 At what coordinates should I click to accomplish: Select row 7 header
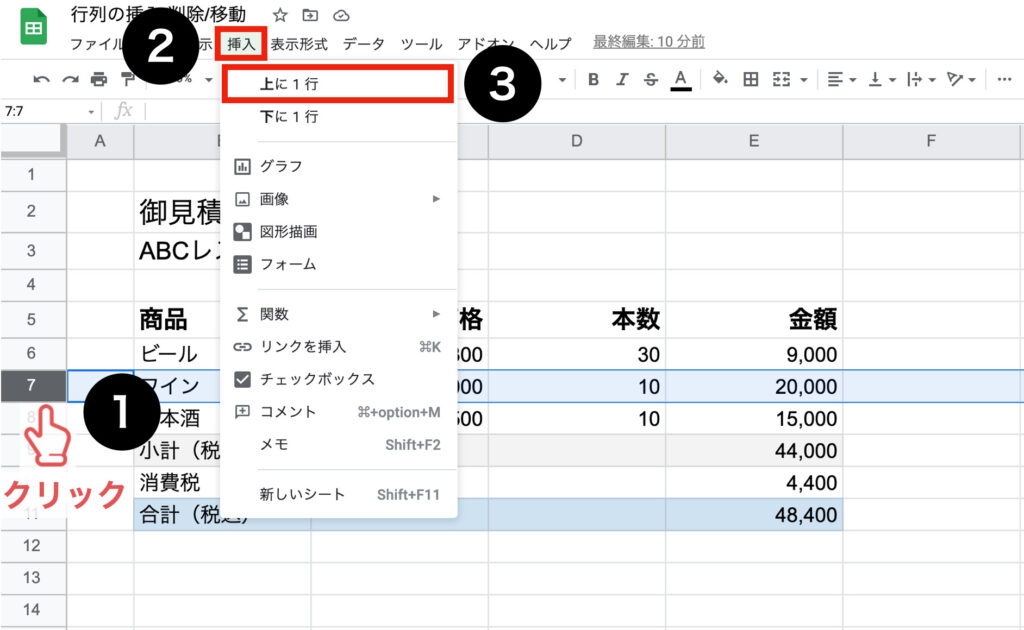point(32,386)
